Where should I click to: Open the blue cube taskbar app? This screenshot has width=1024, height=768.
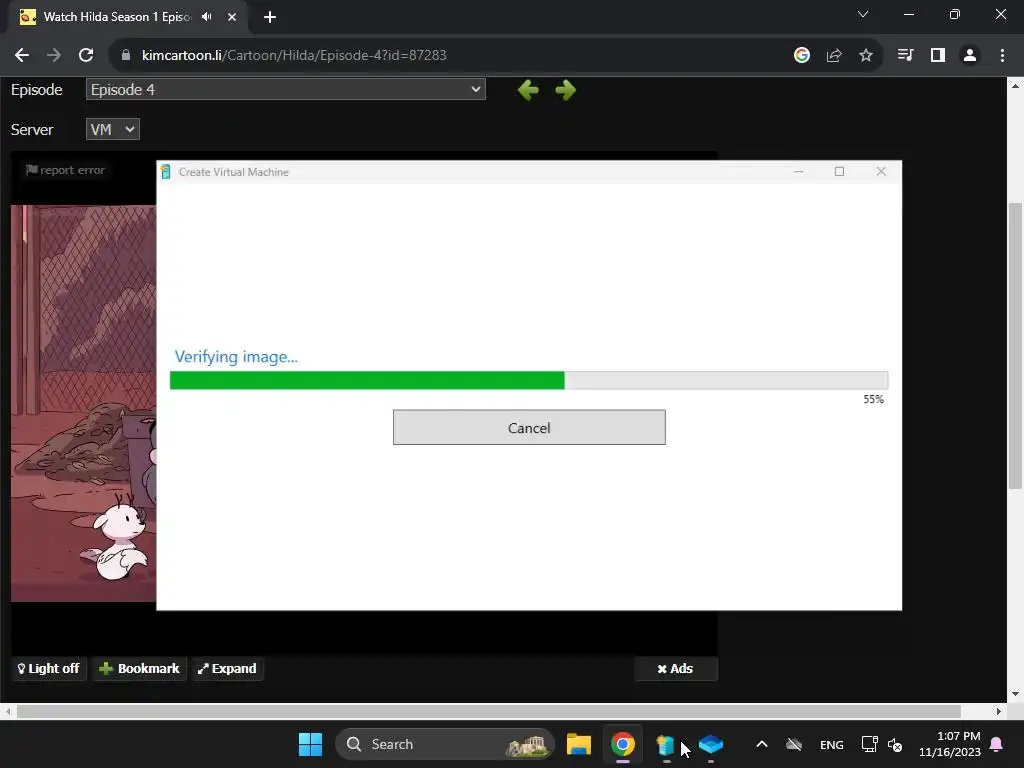[711, 744]
